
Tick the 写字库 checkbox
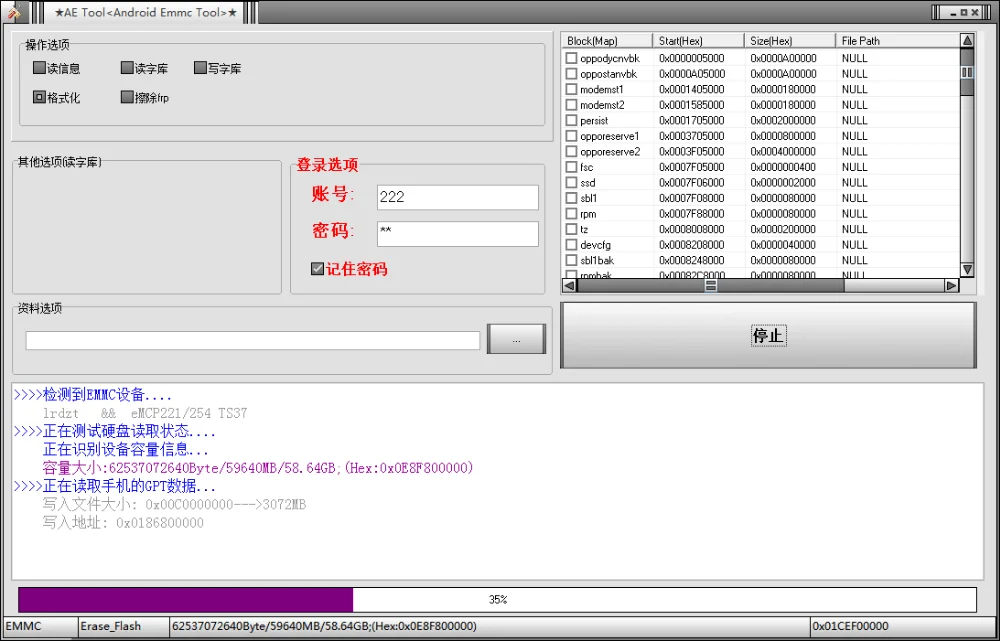coord(200,68)
